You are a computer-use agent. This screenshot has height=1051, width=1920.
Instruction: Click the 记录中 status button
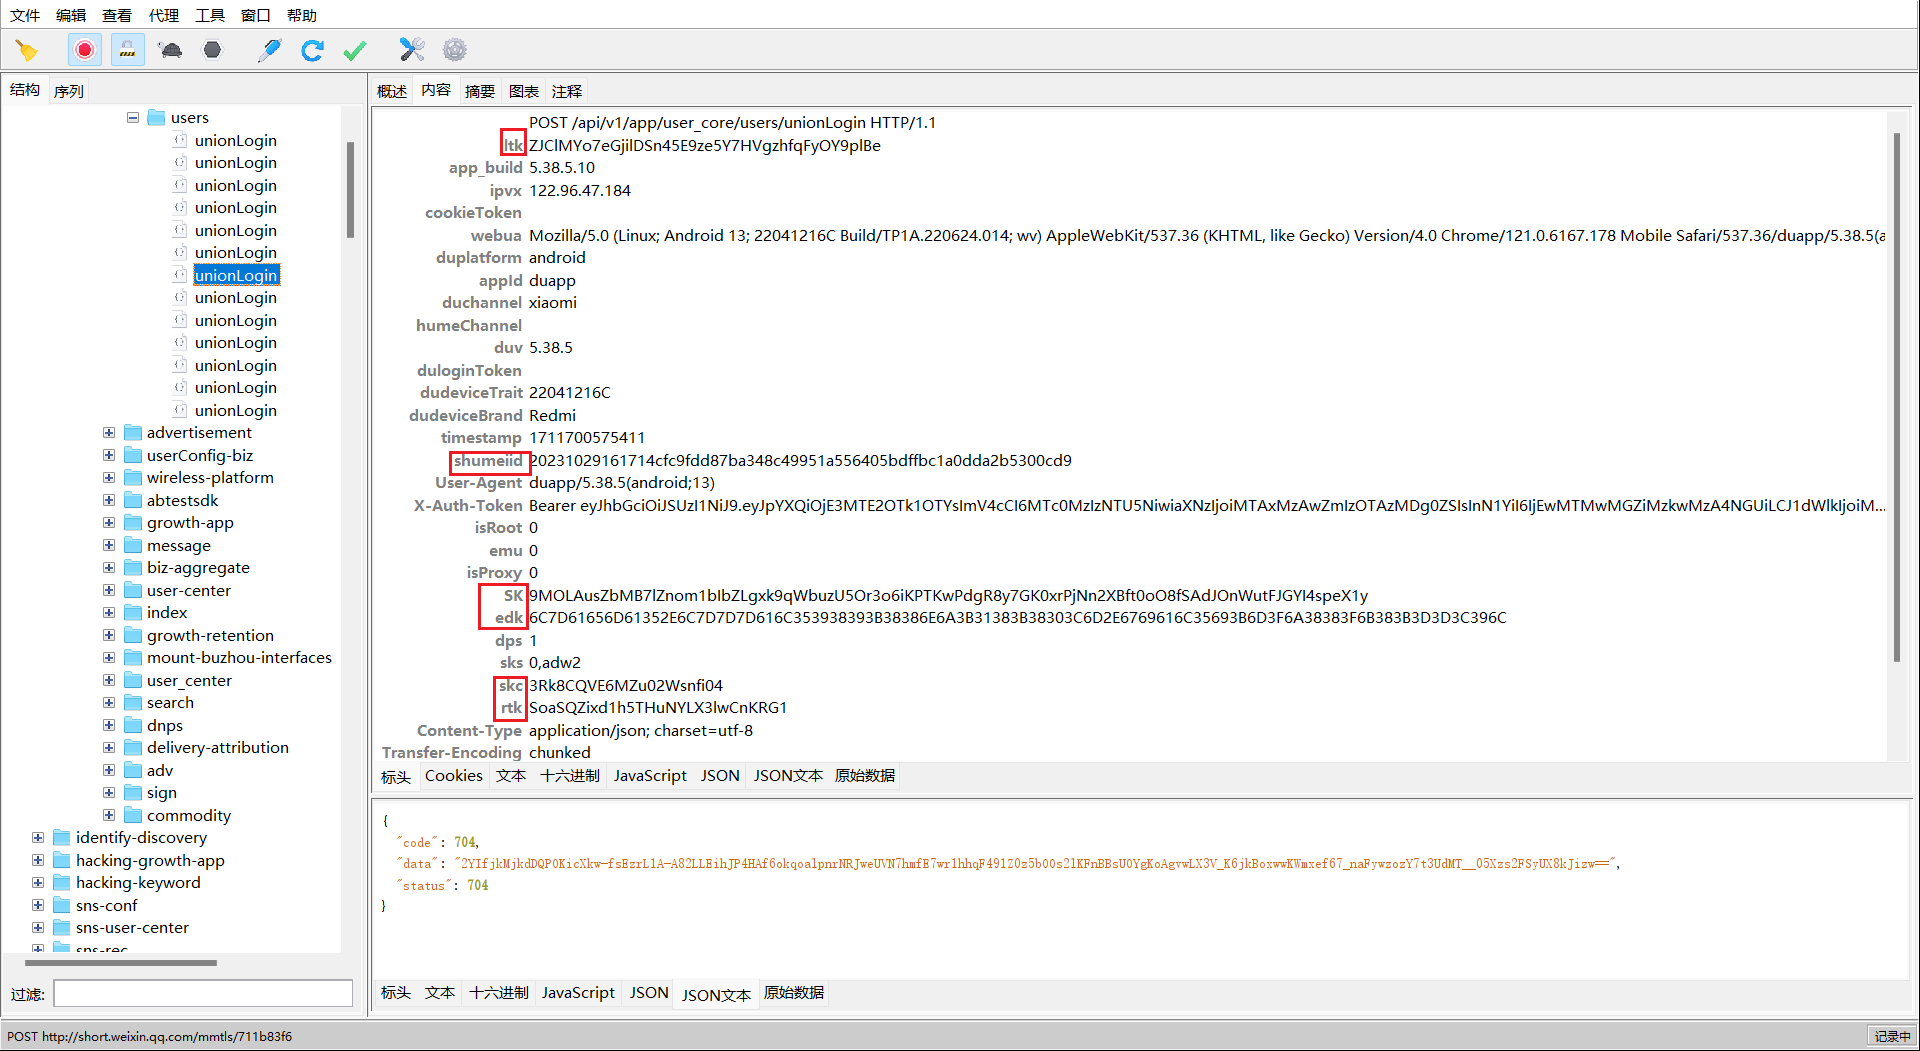point(1892,1037)
